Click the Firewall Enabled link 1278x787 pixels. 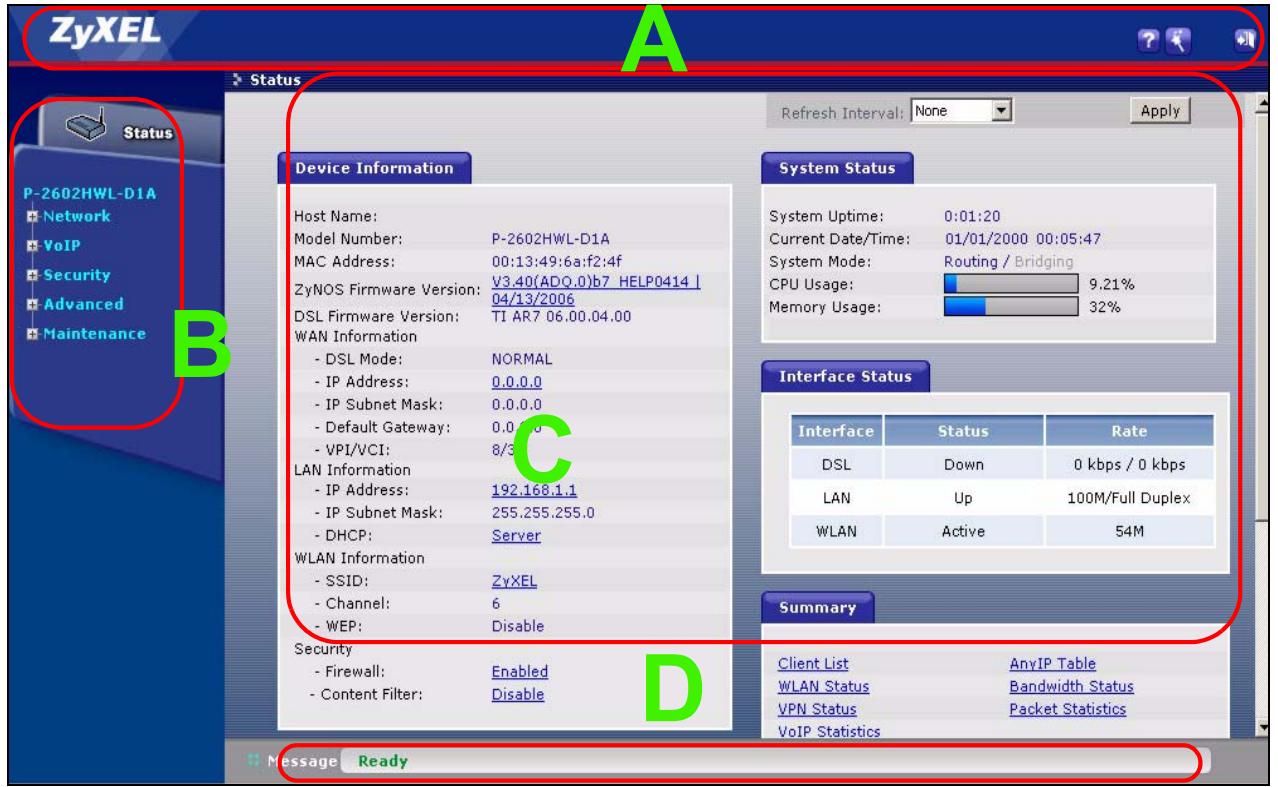click(x=520, y=672)
